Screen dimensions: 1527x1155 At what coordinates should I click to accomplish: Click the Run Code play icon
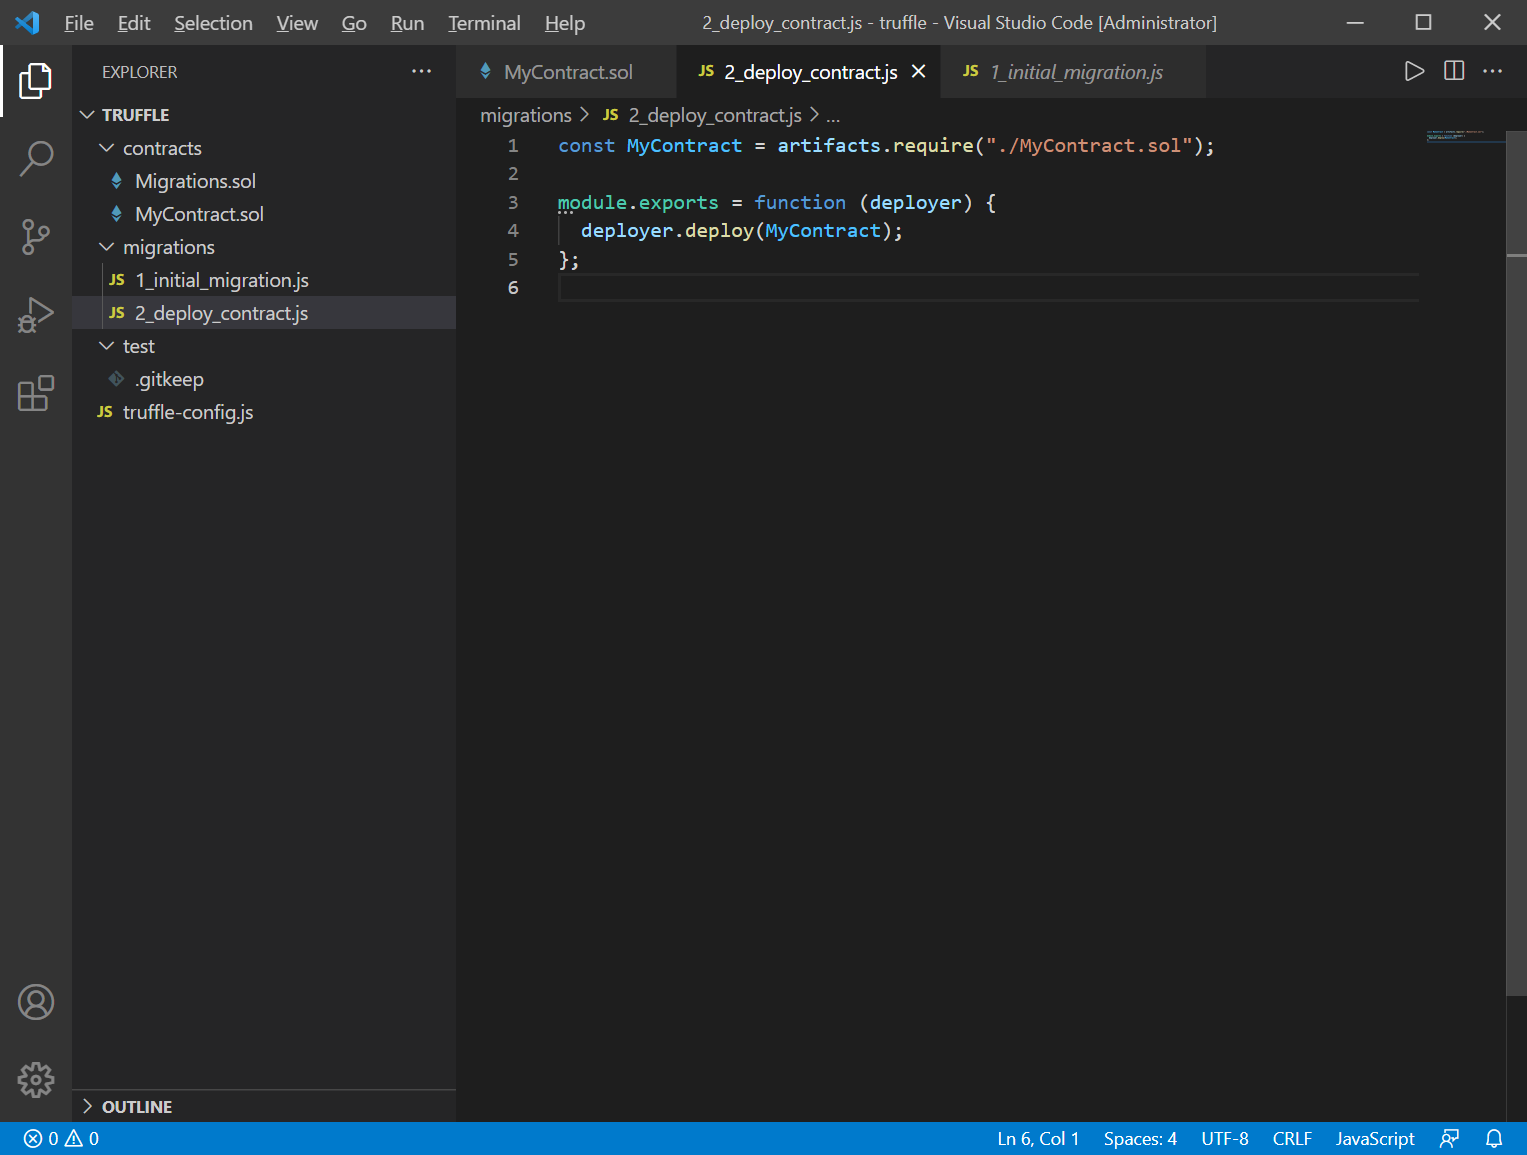[1414, 71]
